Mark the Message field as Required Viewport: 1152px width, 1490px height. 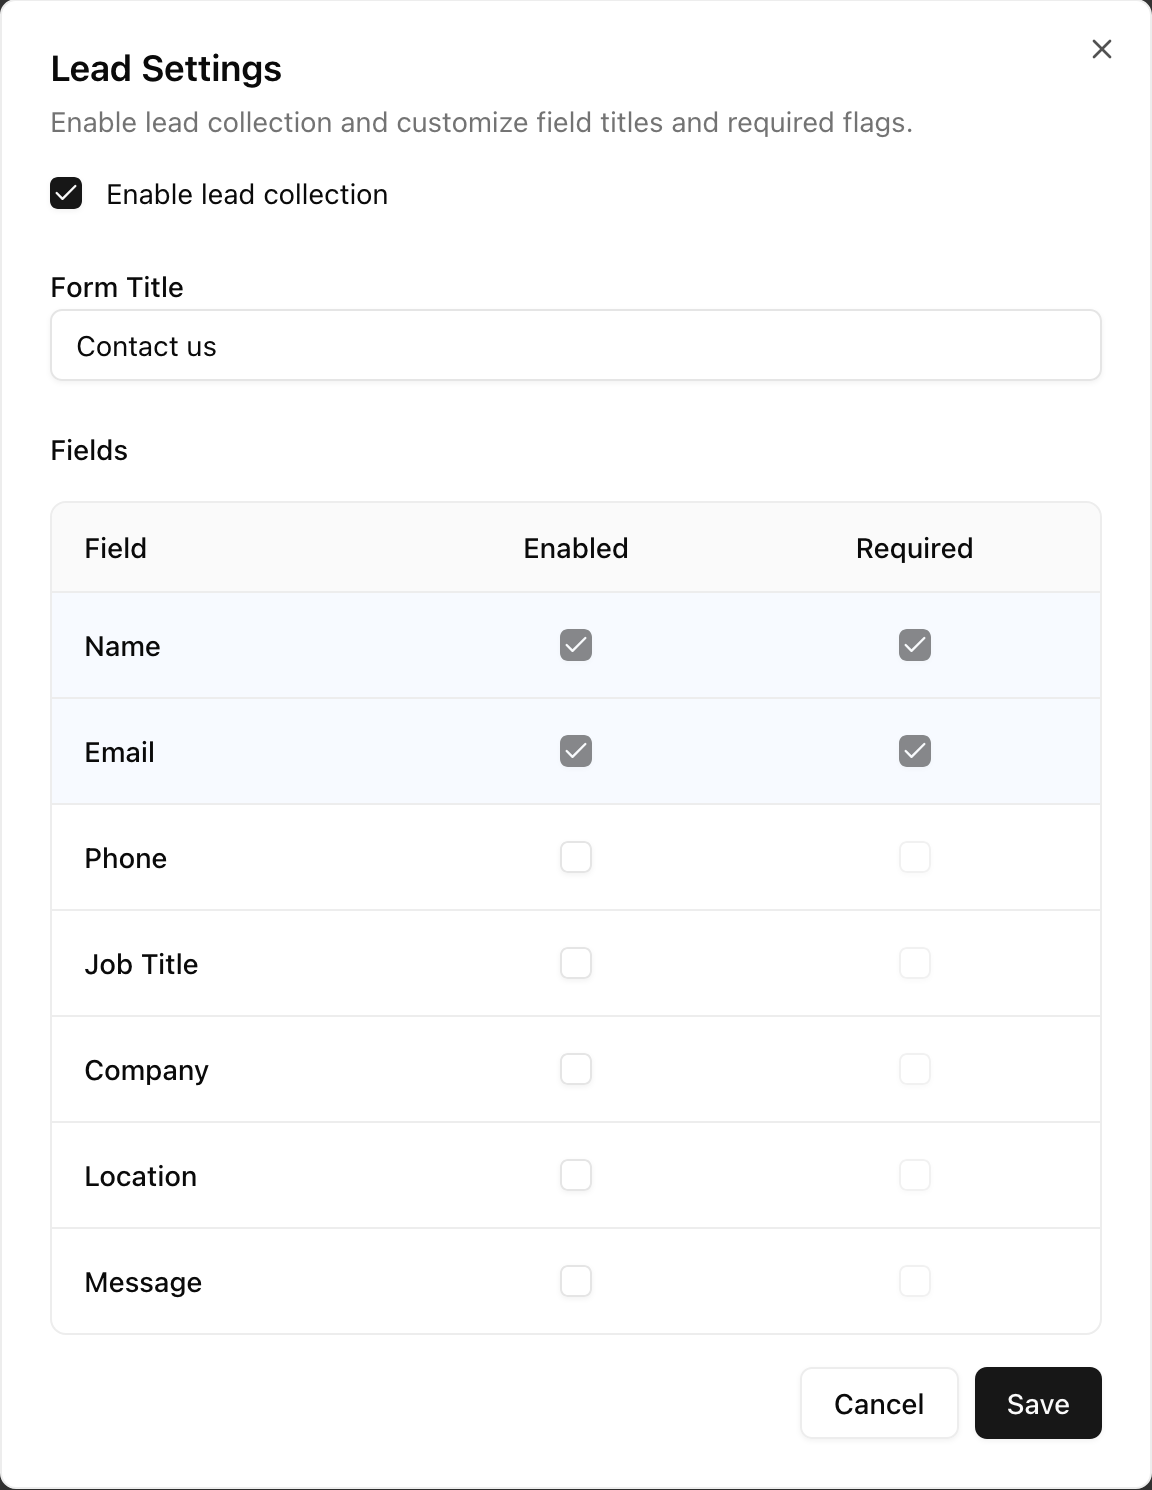pos(914,1281)
